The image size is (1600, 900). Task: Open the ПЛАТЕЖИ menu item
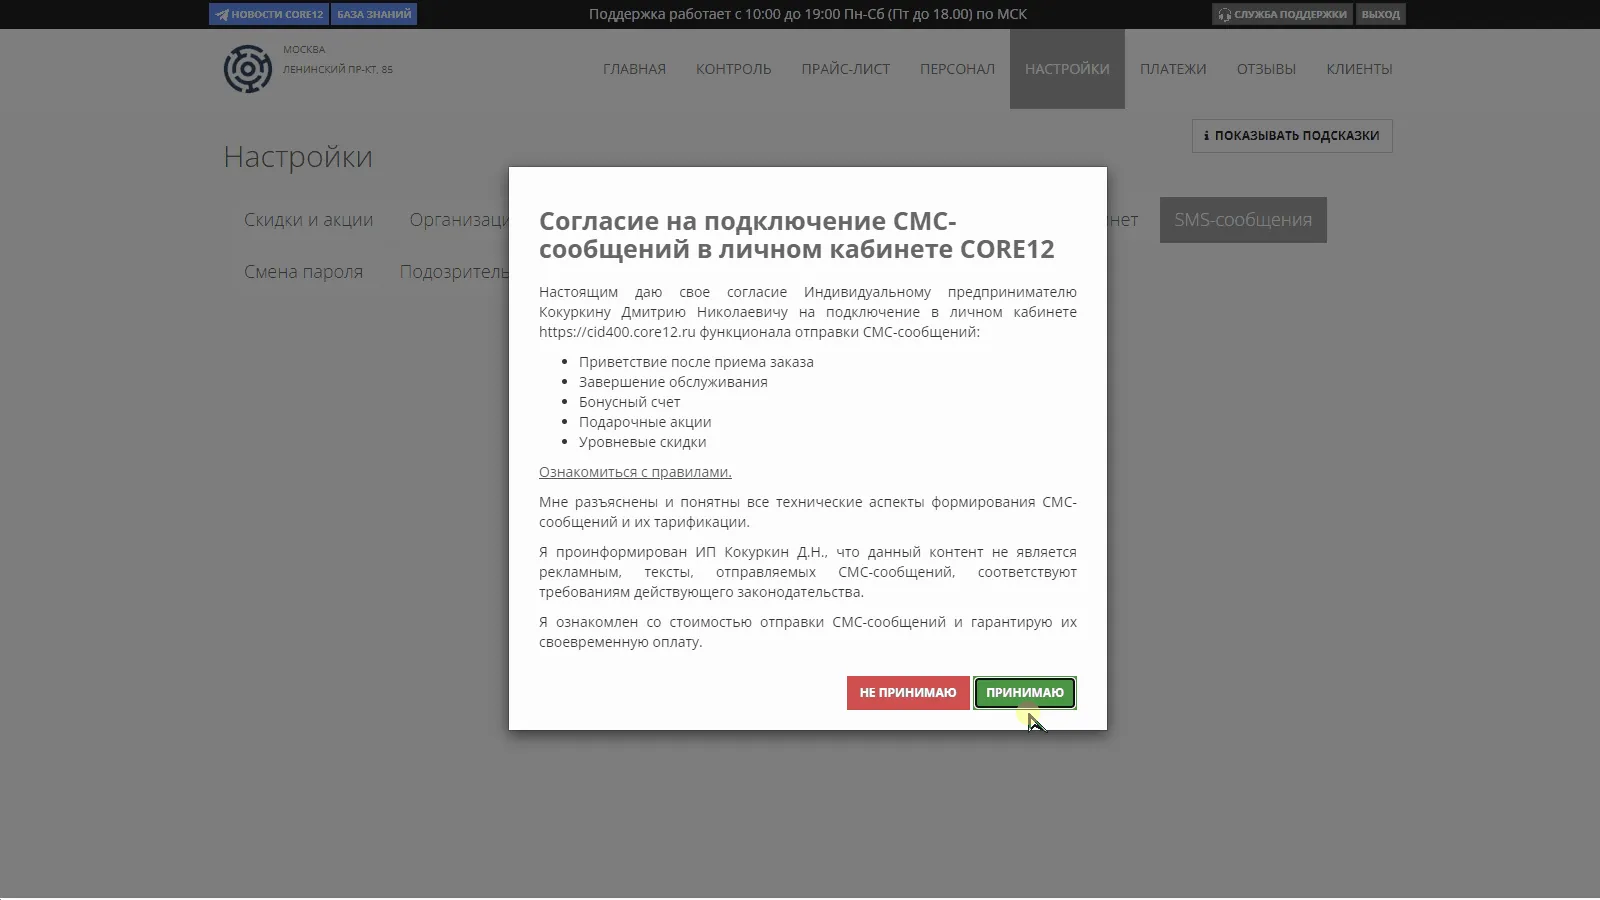(1173, 69)
